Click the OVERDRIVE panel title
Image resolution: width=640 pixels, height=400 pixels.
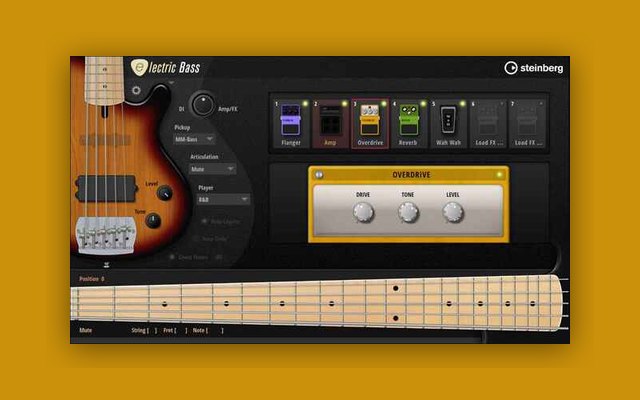[x=411, y=175]
